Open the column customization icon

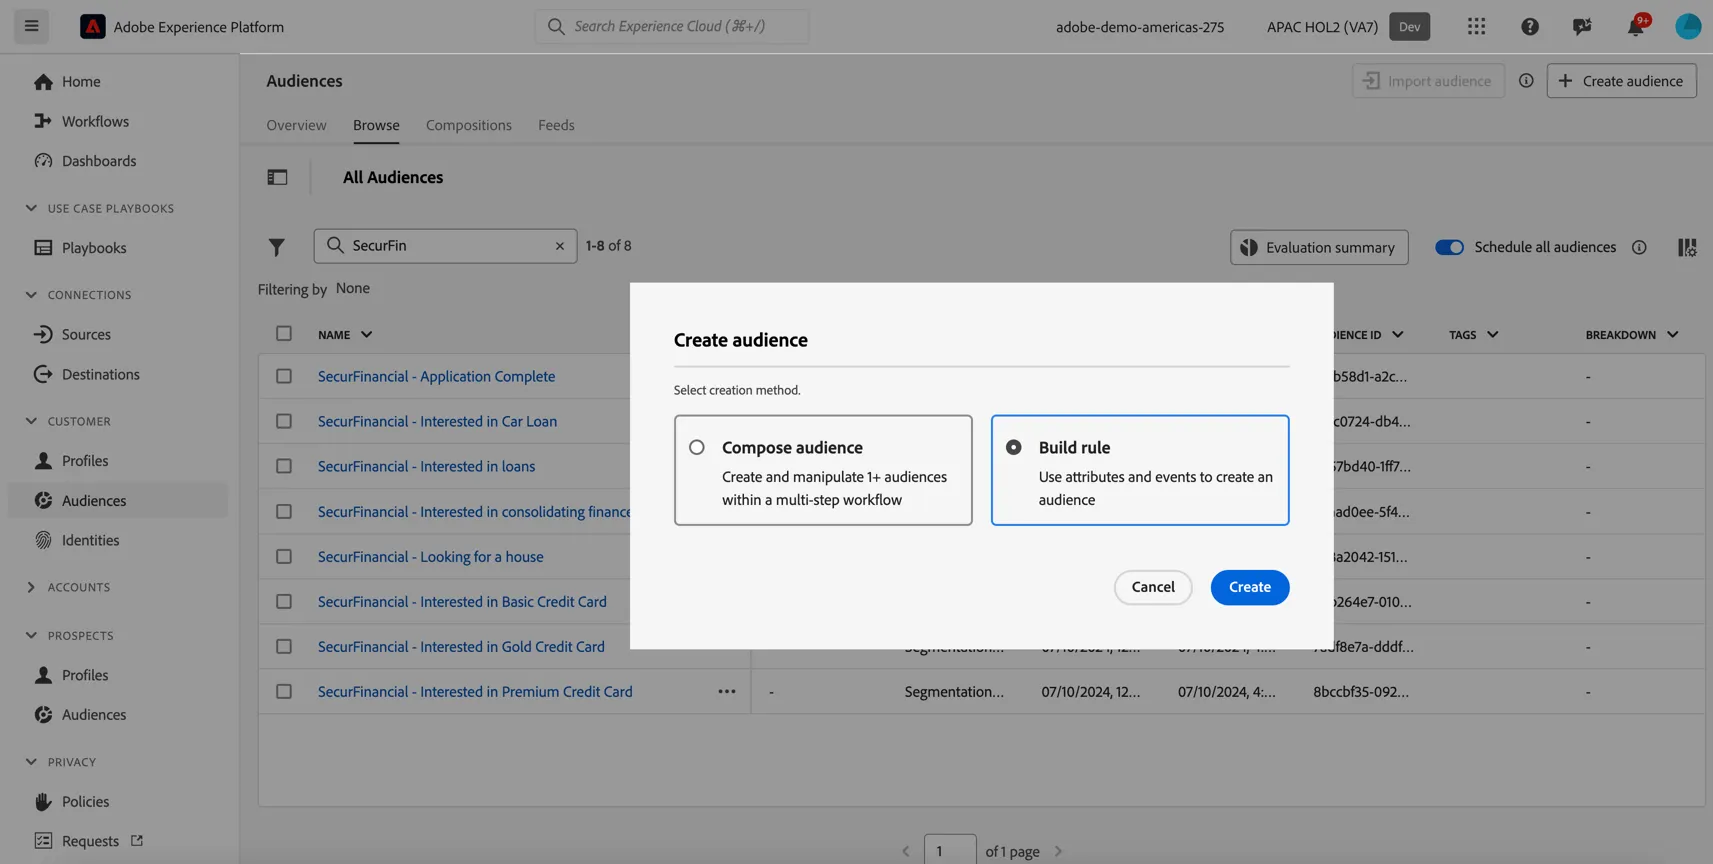pos(1687,247)
